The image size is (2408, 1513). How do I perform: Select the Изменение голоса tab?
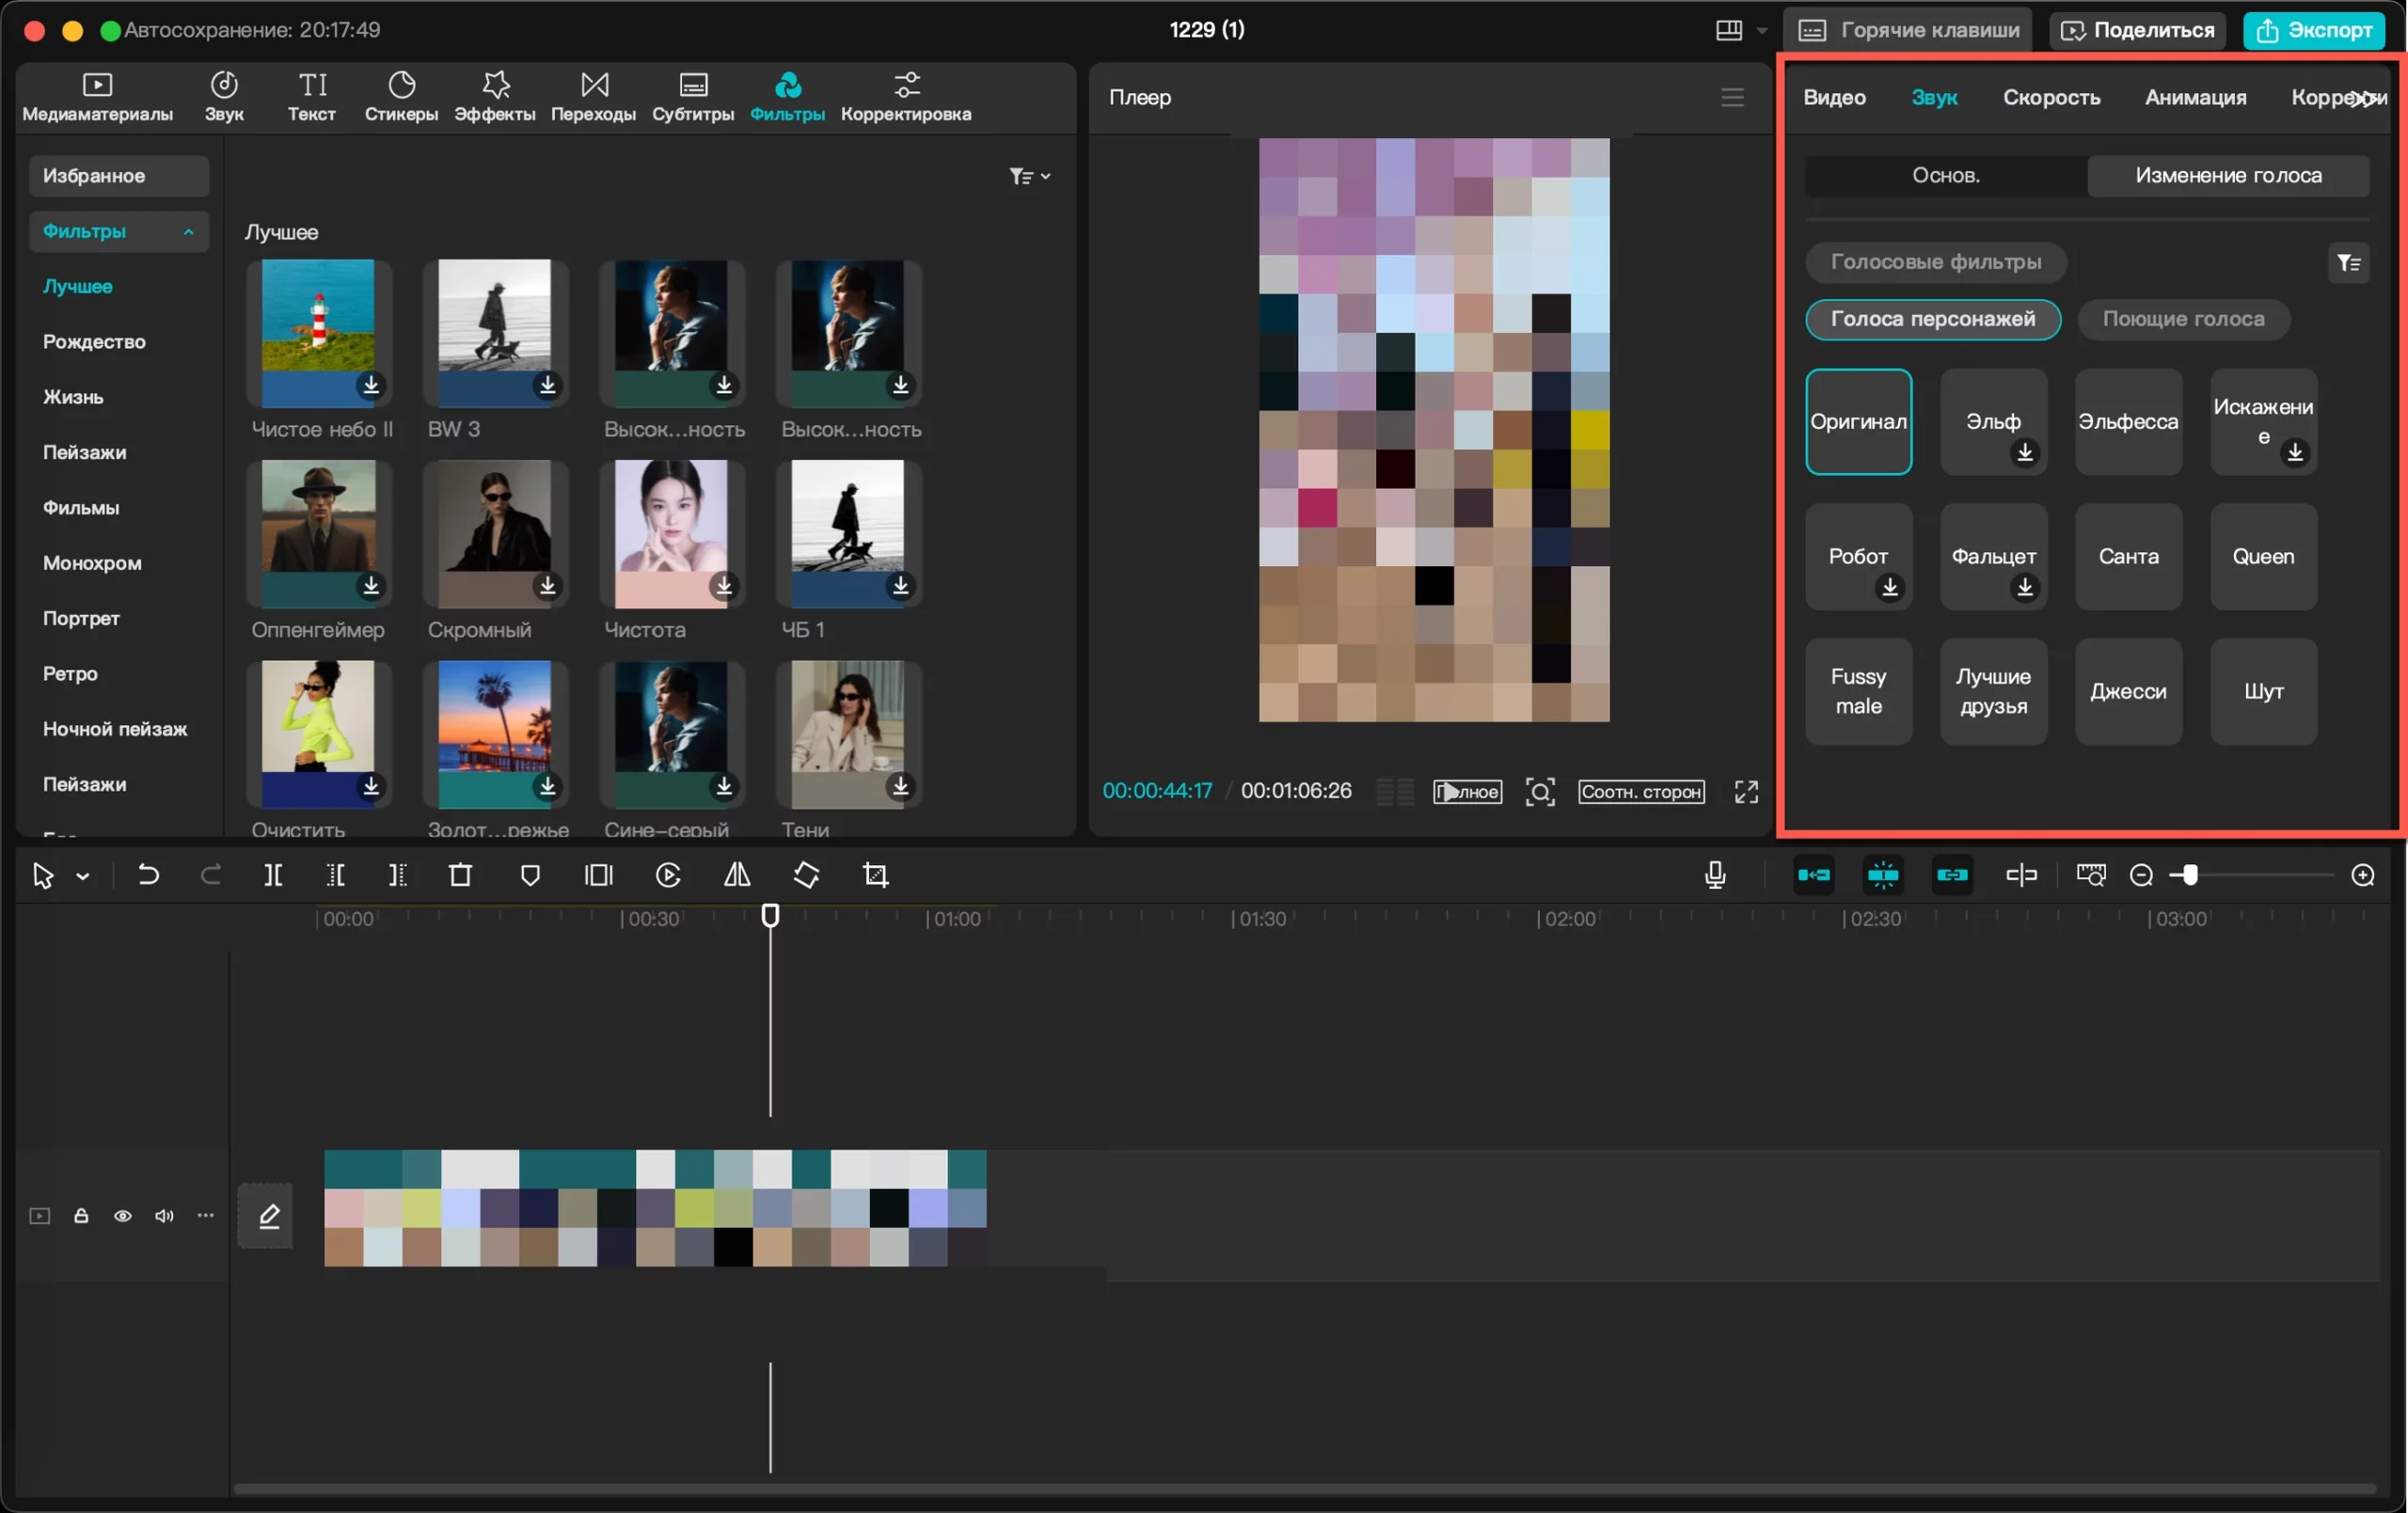pos(2228,175)
